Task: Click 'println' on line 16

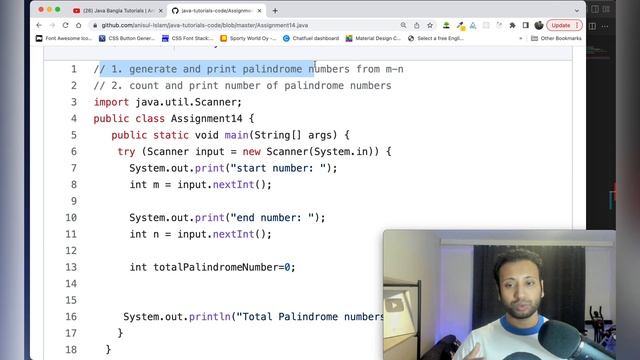Action: [209, 317]
